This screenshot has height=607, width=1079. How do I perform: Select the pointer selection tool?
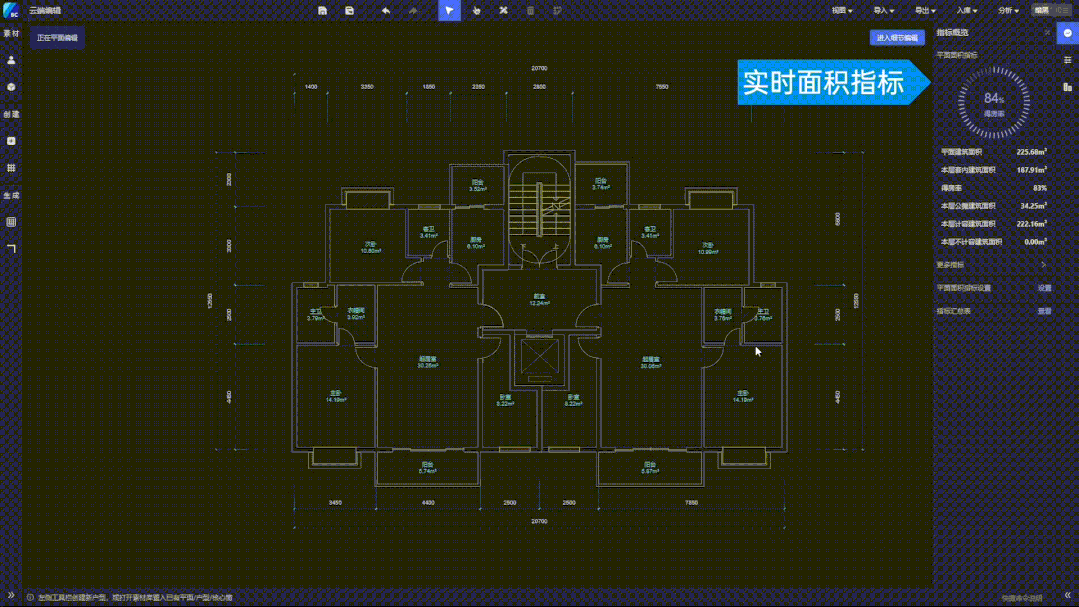(x=450, y=10)
